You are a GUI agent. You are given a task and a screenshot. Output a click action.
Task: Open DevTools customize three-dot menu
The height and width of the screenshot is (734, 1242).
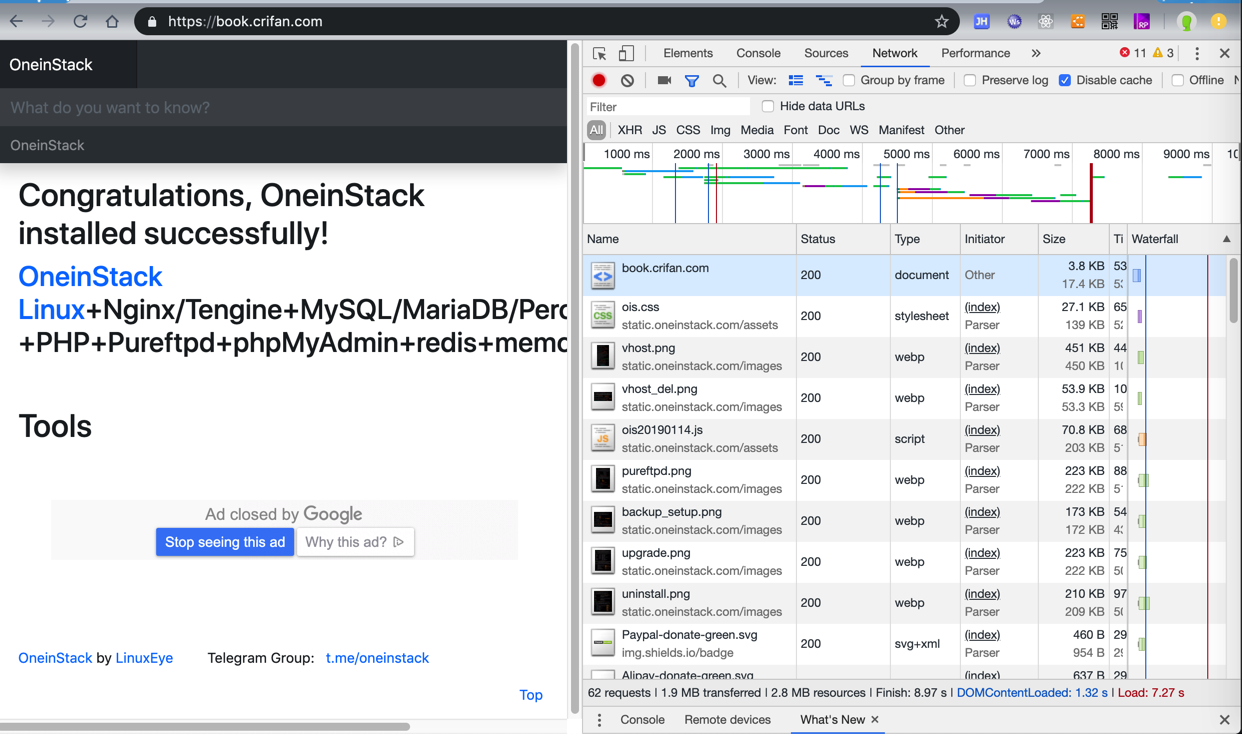tap(1197, 53)
